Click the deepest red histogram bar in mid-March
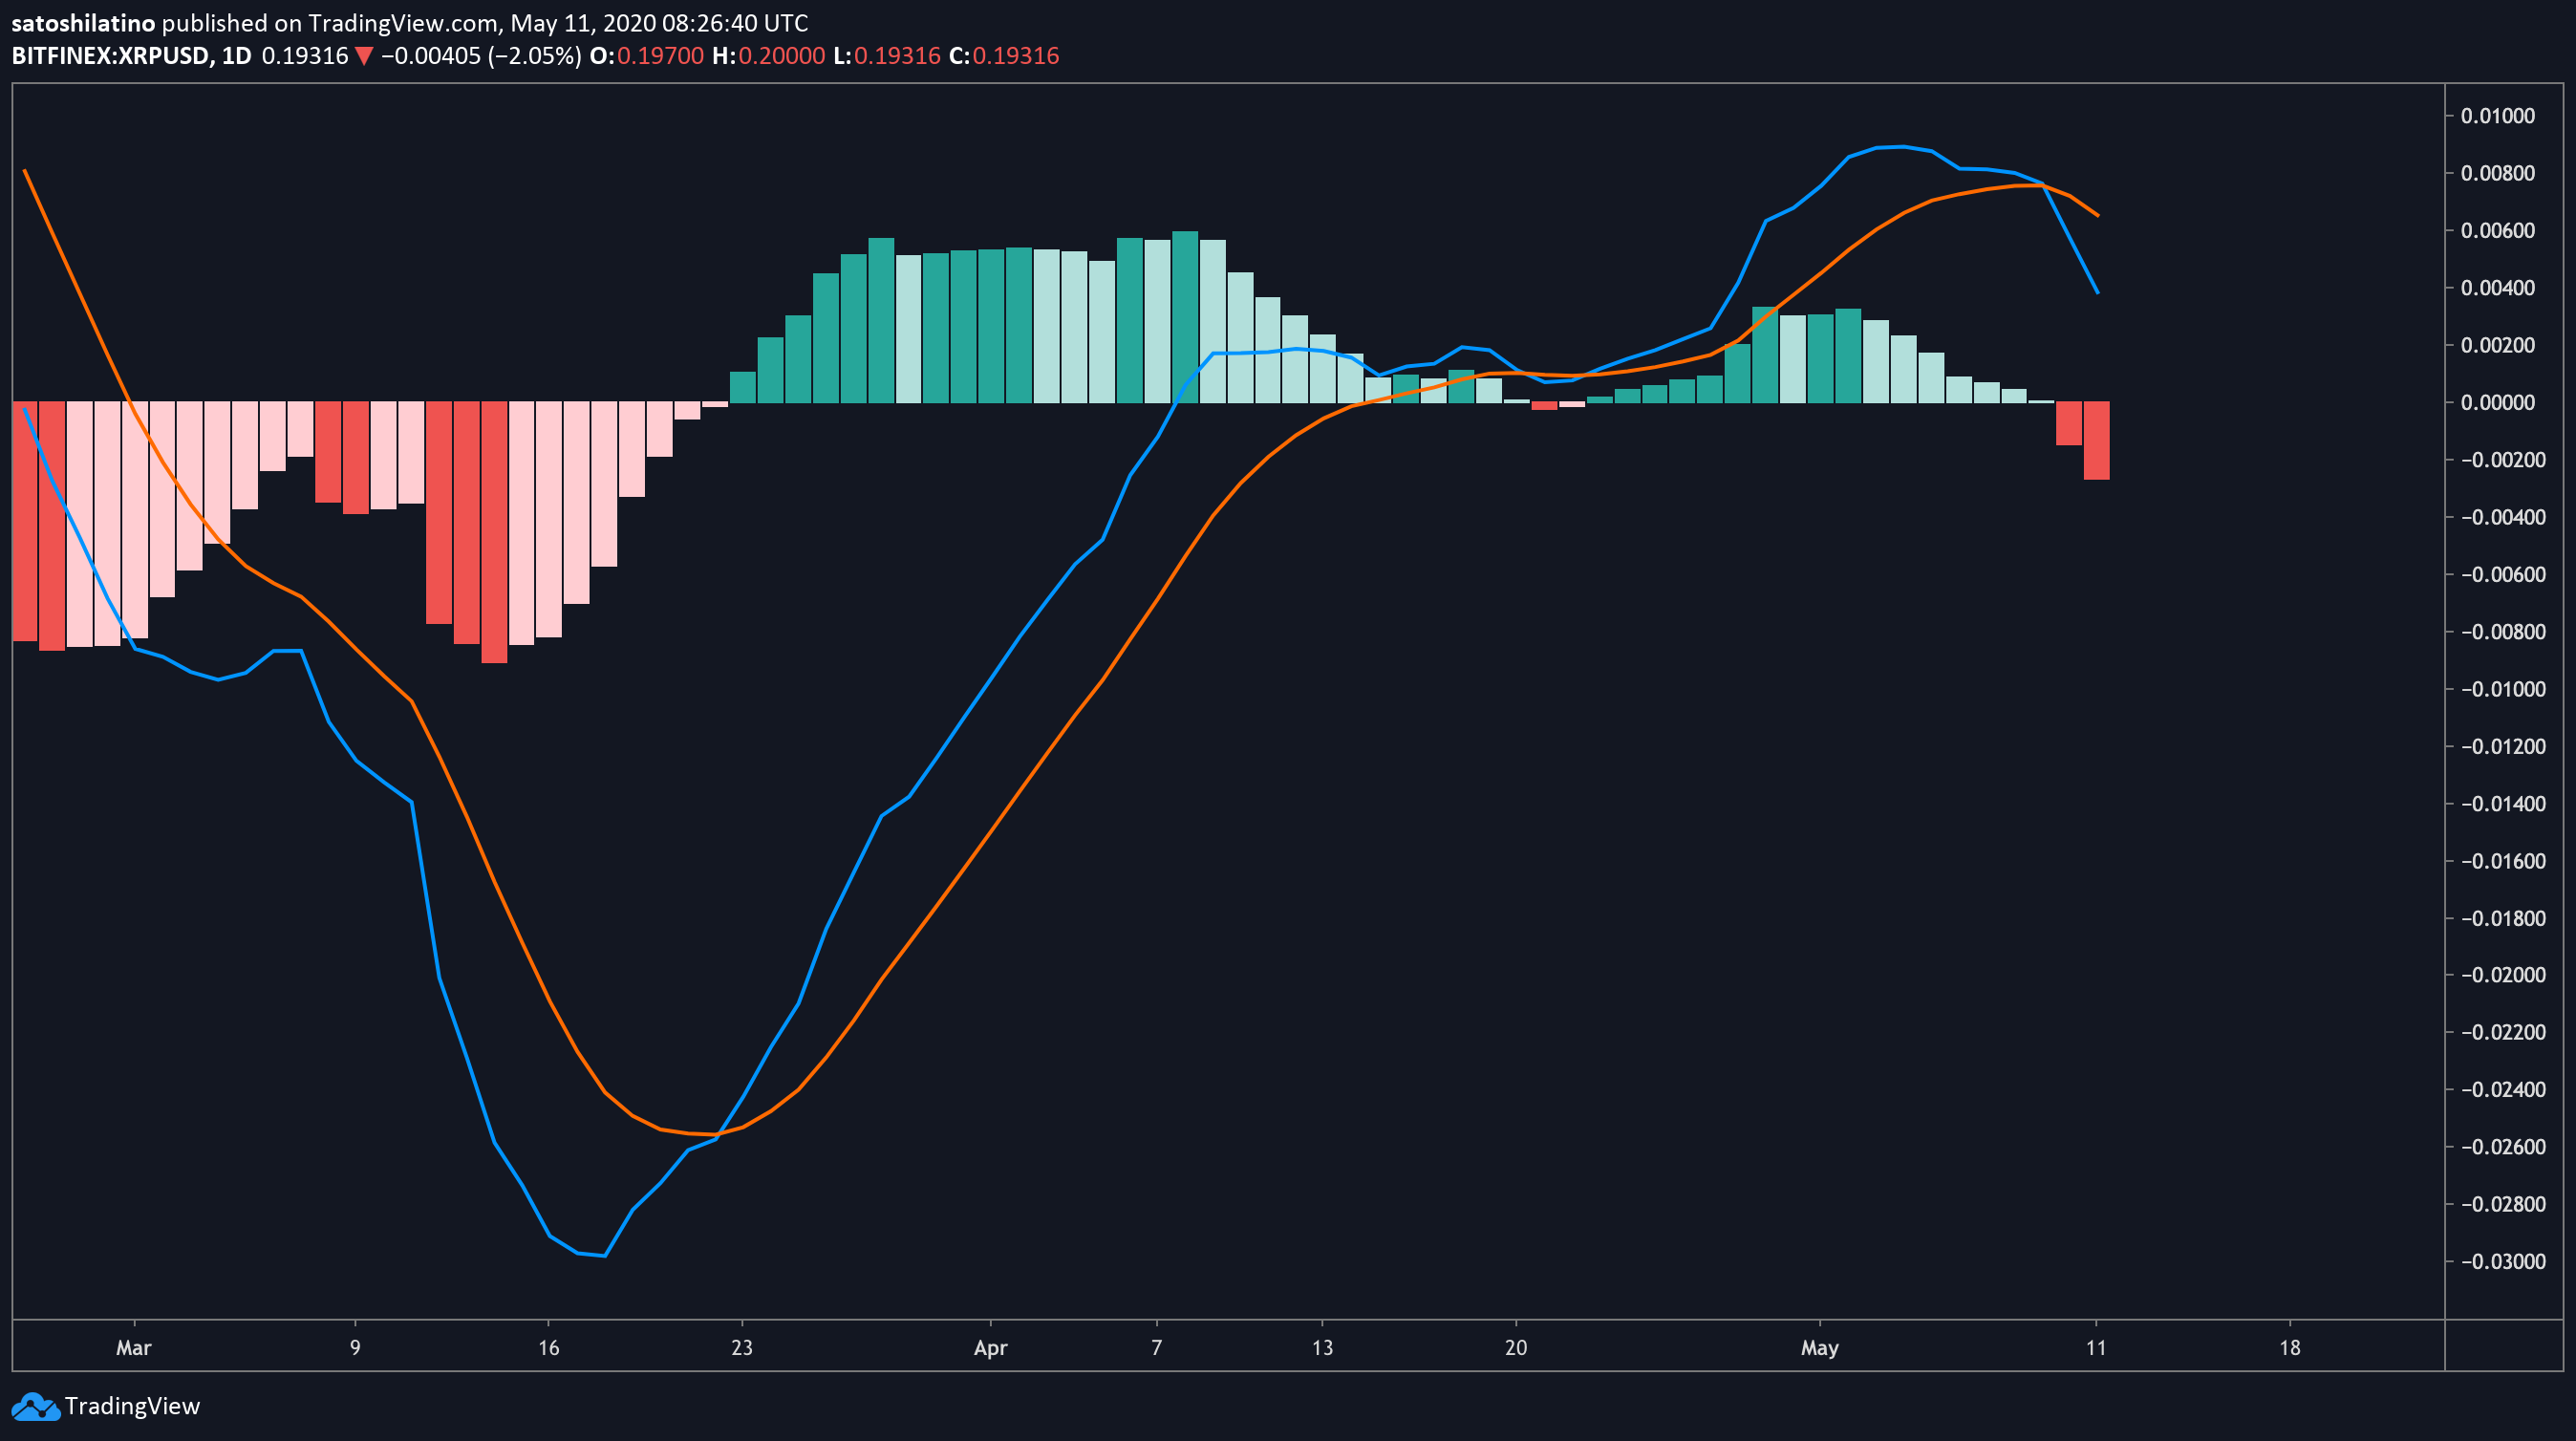The width and height of the screenshot is (2576, 1441). click(494, 532)
